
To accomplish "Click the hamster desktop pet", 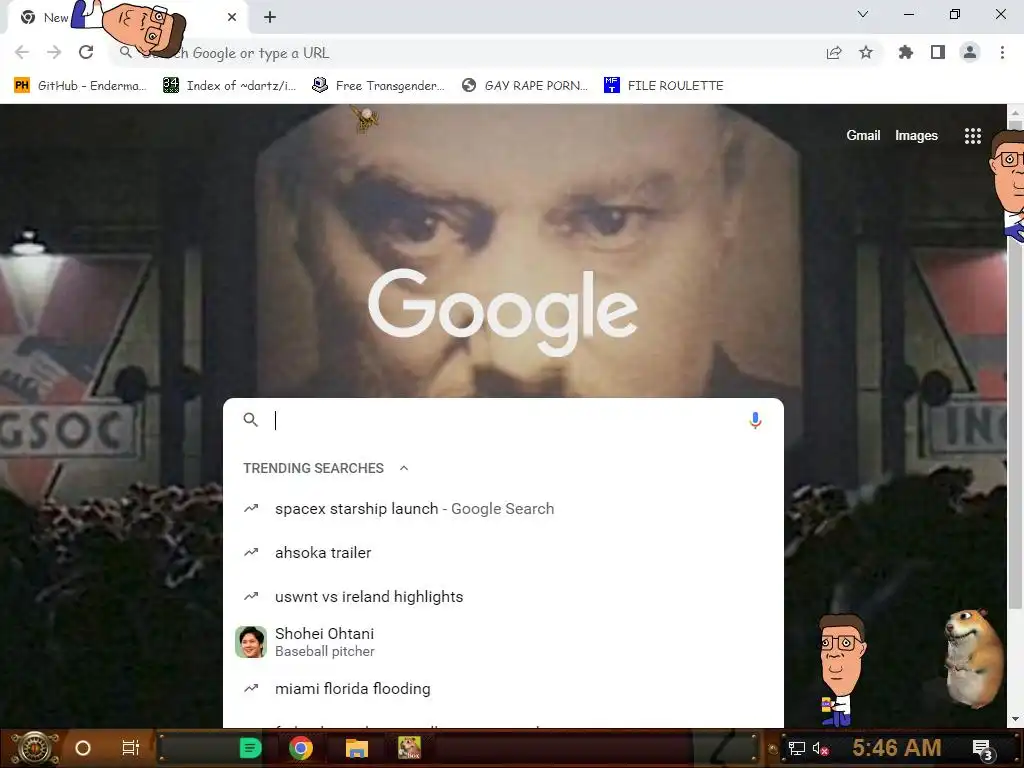I will pyautogui.click(x=973, y=658).
